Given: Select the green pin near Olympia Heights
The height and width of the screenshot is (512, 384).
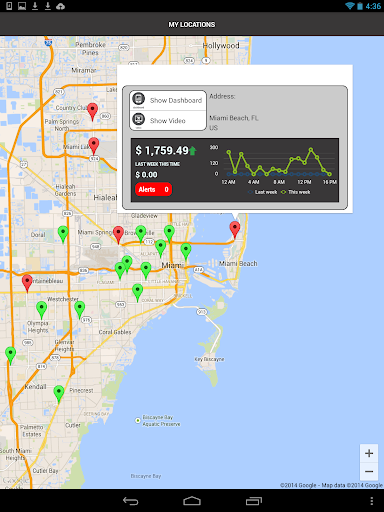Looking at the screenshot, I should pos(41,310).
